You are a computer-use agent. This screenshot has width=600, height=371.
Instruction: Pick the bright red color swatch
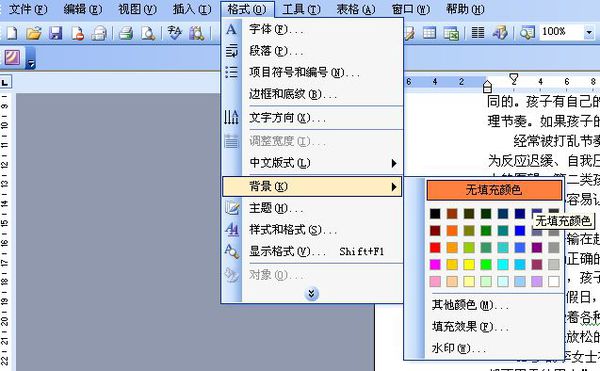(x=435, y=247)
